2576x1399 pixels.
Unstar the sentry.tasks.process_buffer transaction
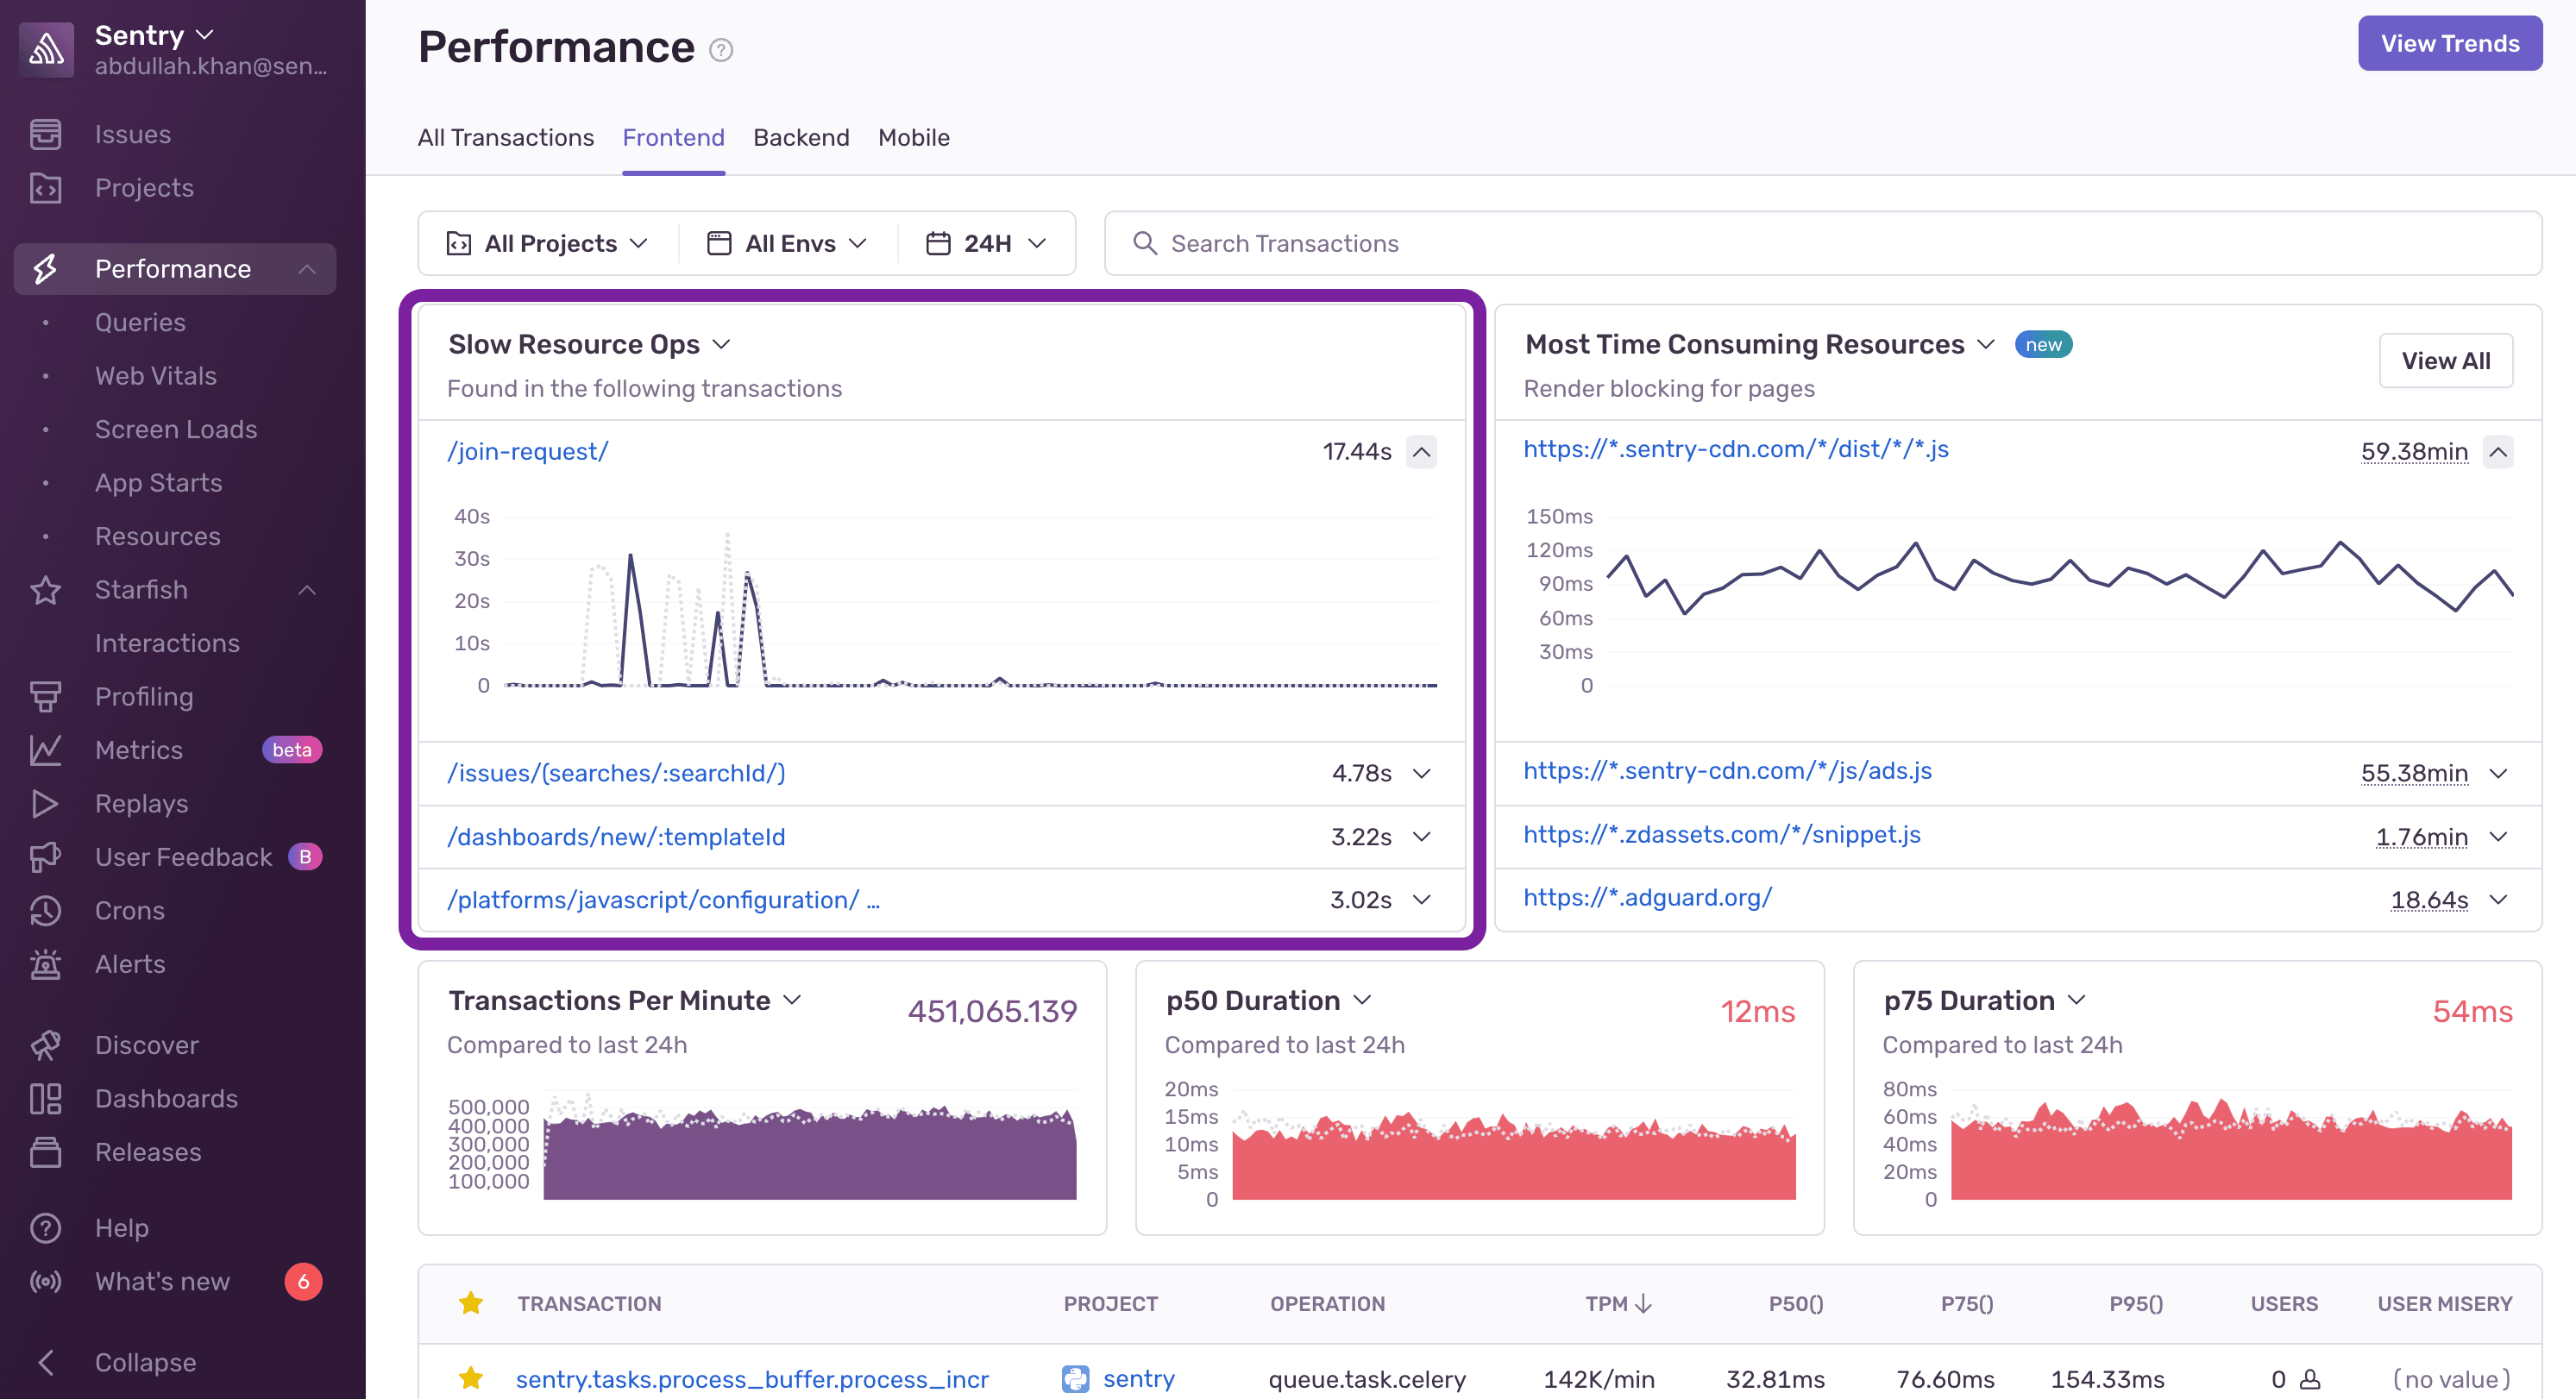coord(470,1378)
